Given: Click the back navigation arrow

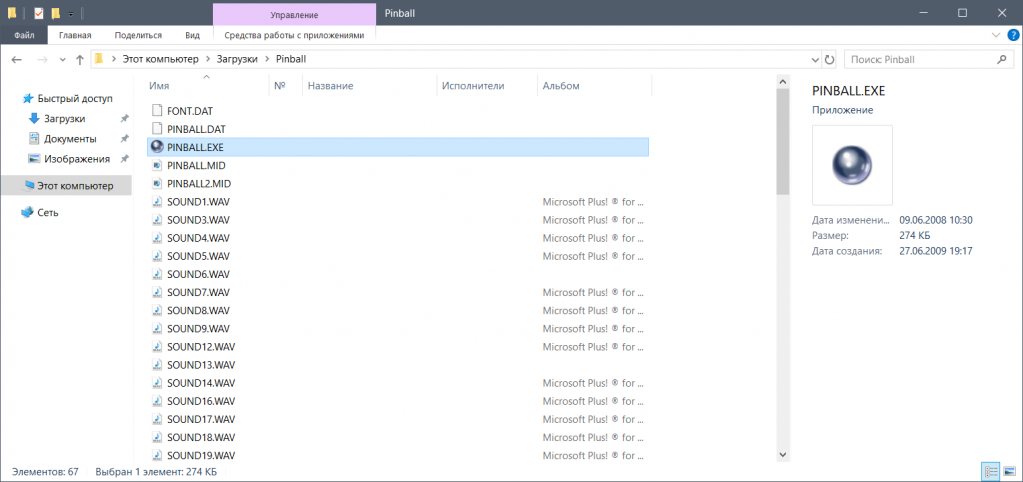Looking at the screenshot, I should point(17,60).
